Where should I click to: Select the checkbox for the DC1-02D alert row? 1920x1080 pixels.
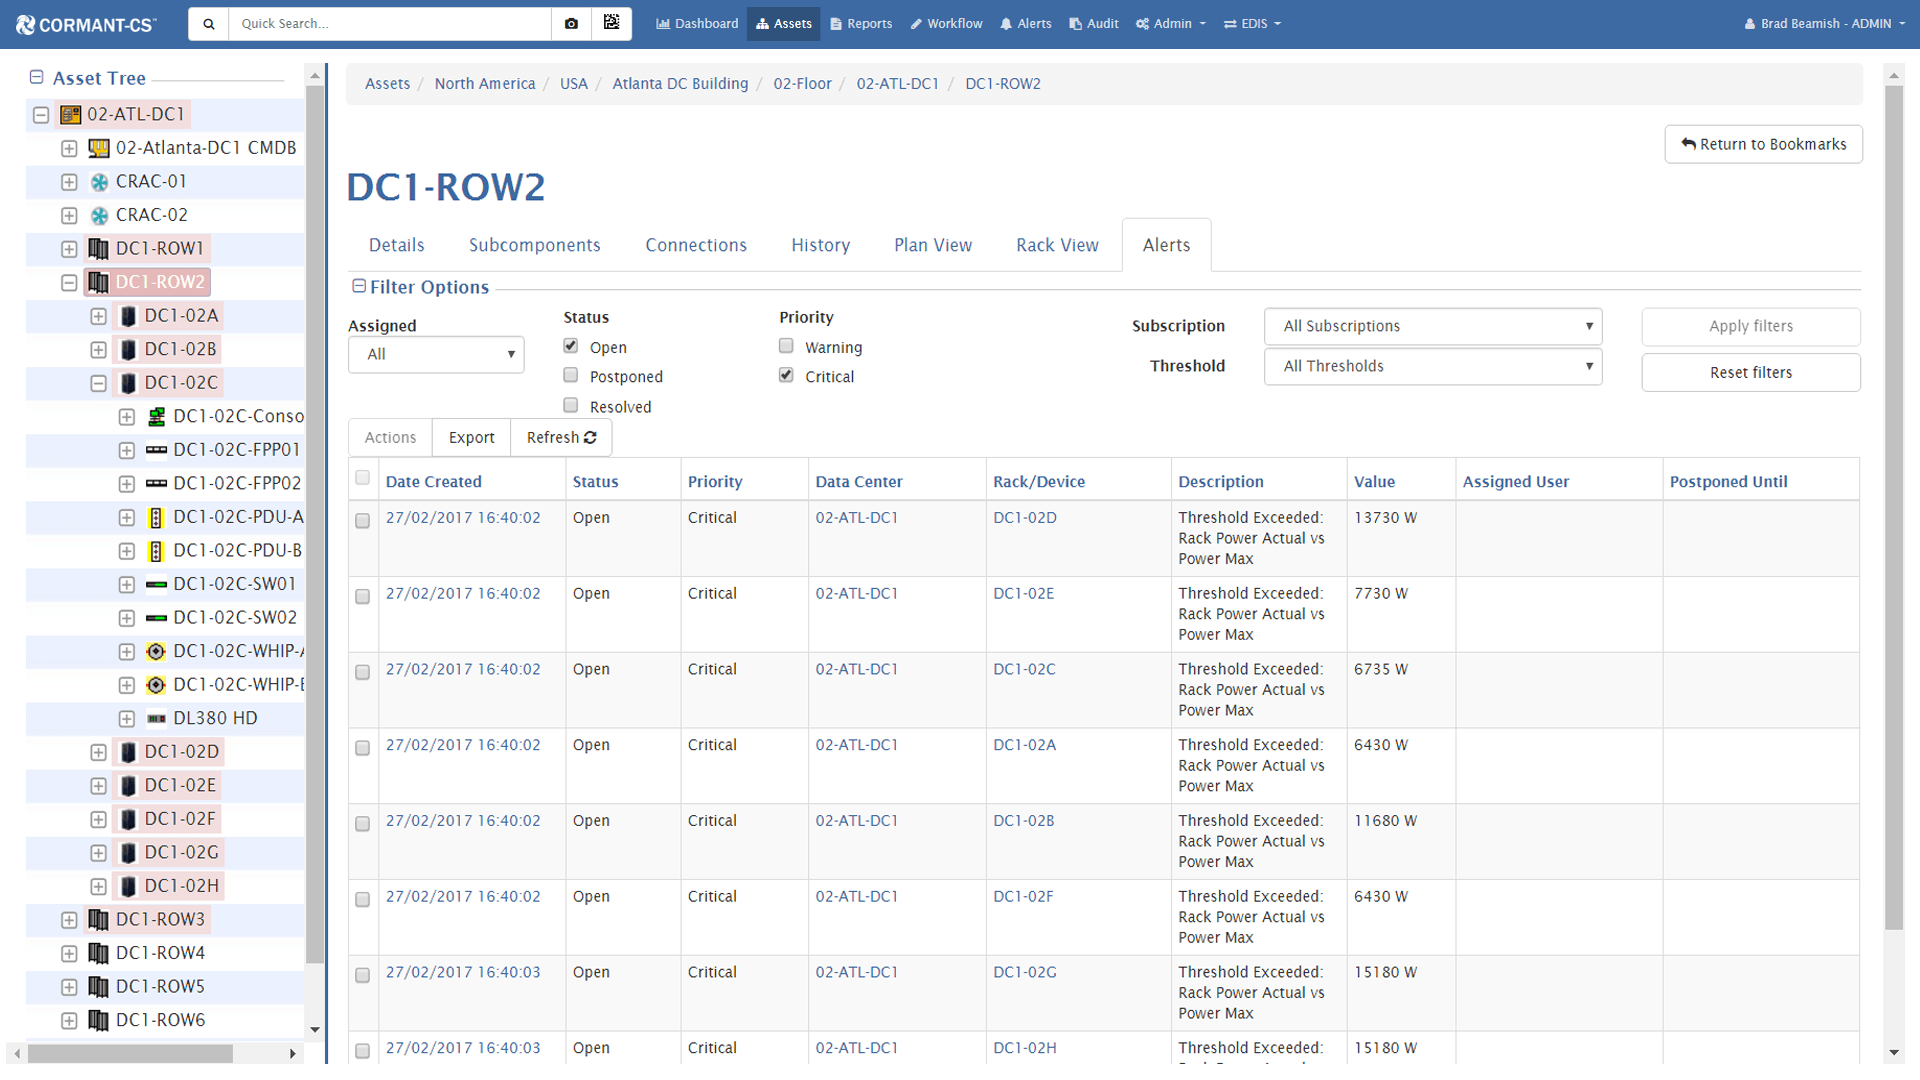tap(362, 521)
